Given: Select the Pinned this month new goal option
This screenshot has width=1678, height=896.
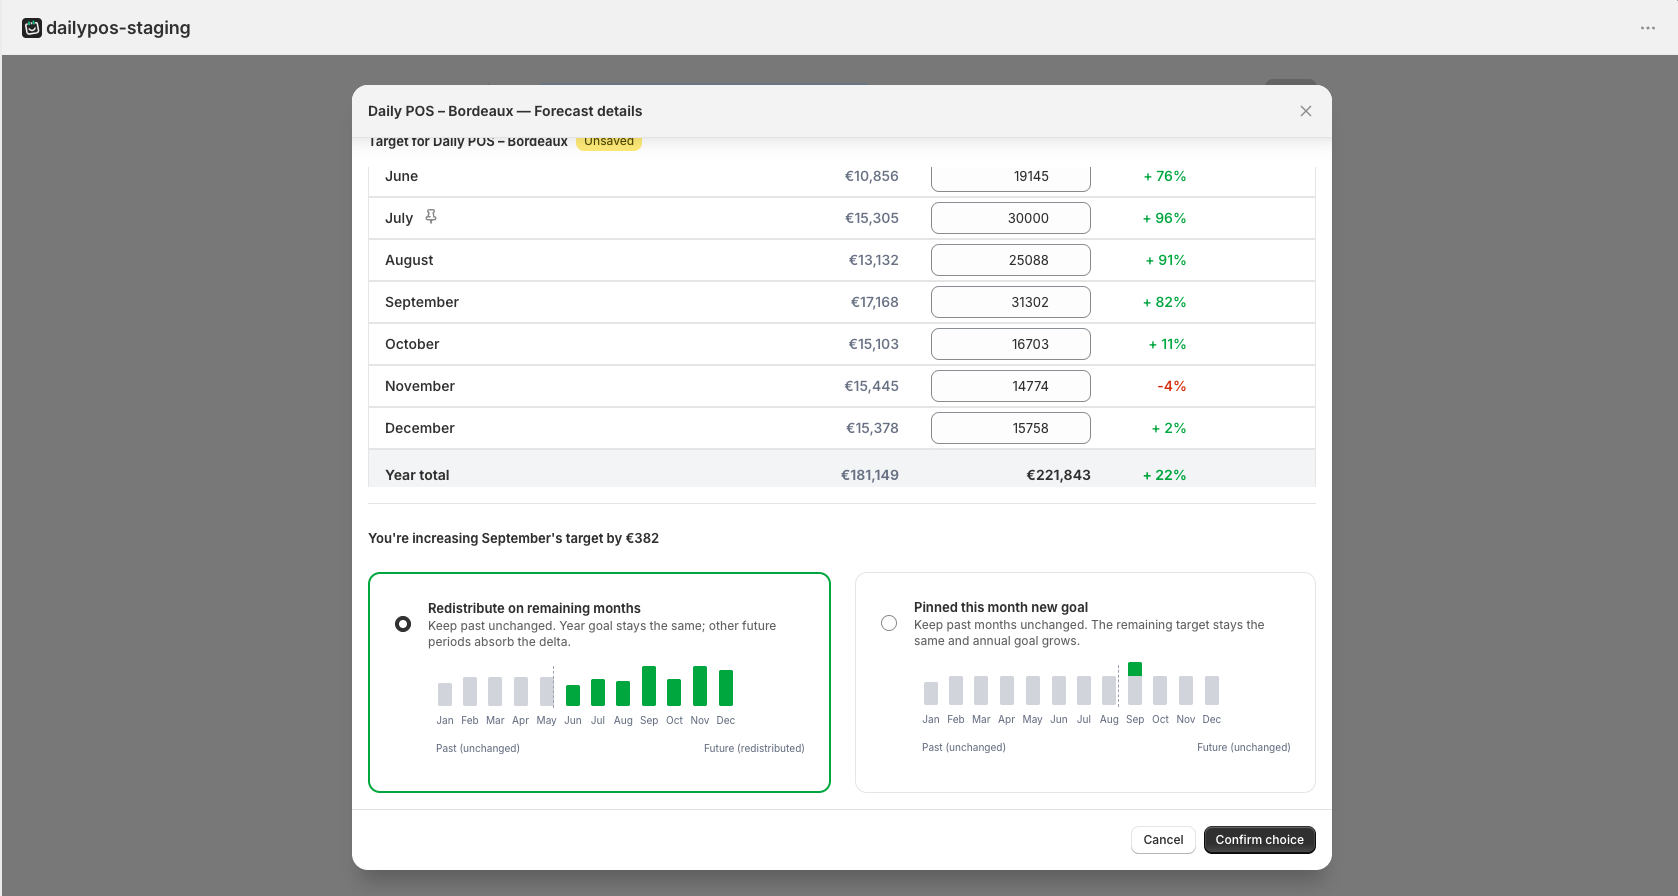Looking at the screenshot, I should (x=889, y=623).
